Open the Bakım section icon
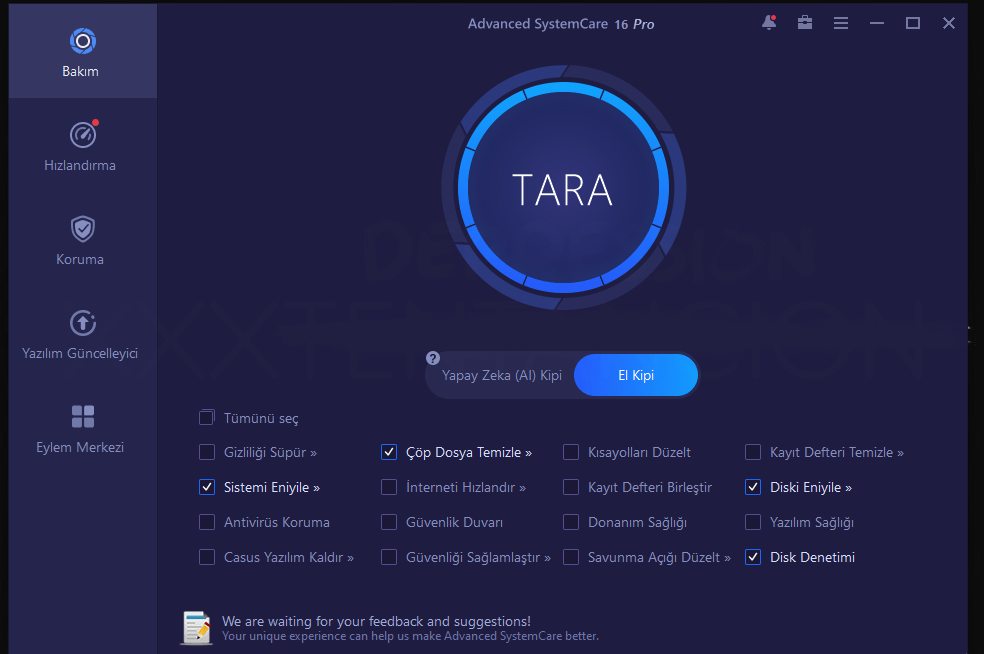Image resolution: width=984 pixels, height=654 pixels. [x=82, y=41]
